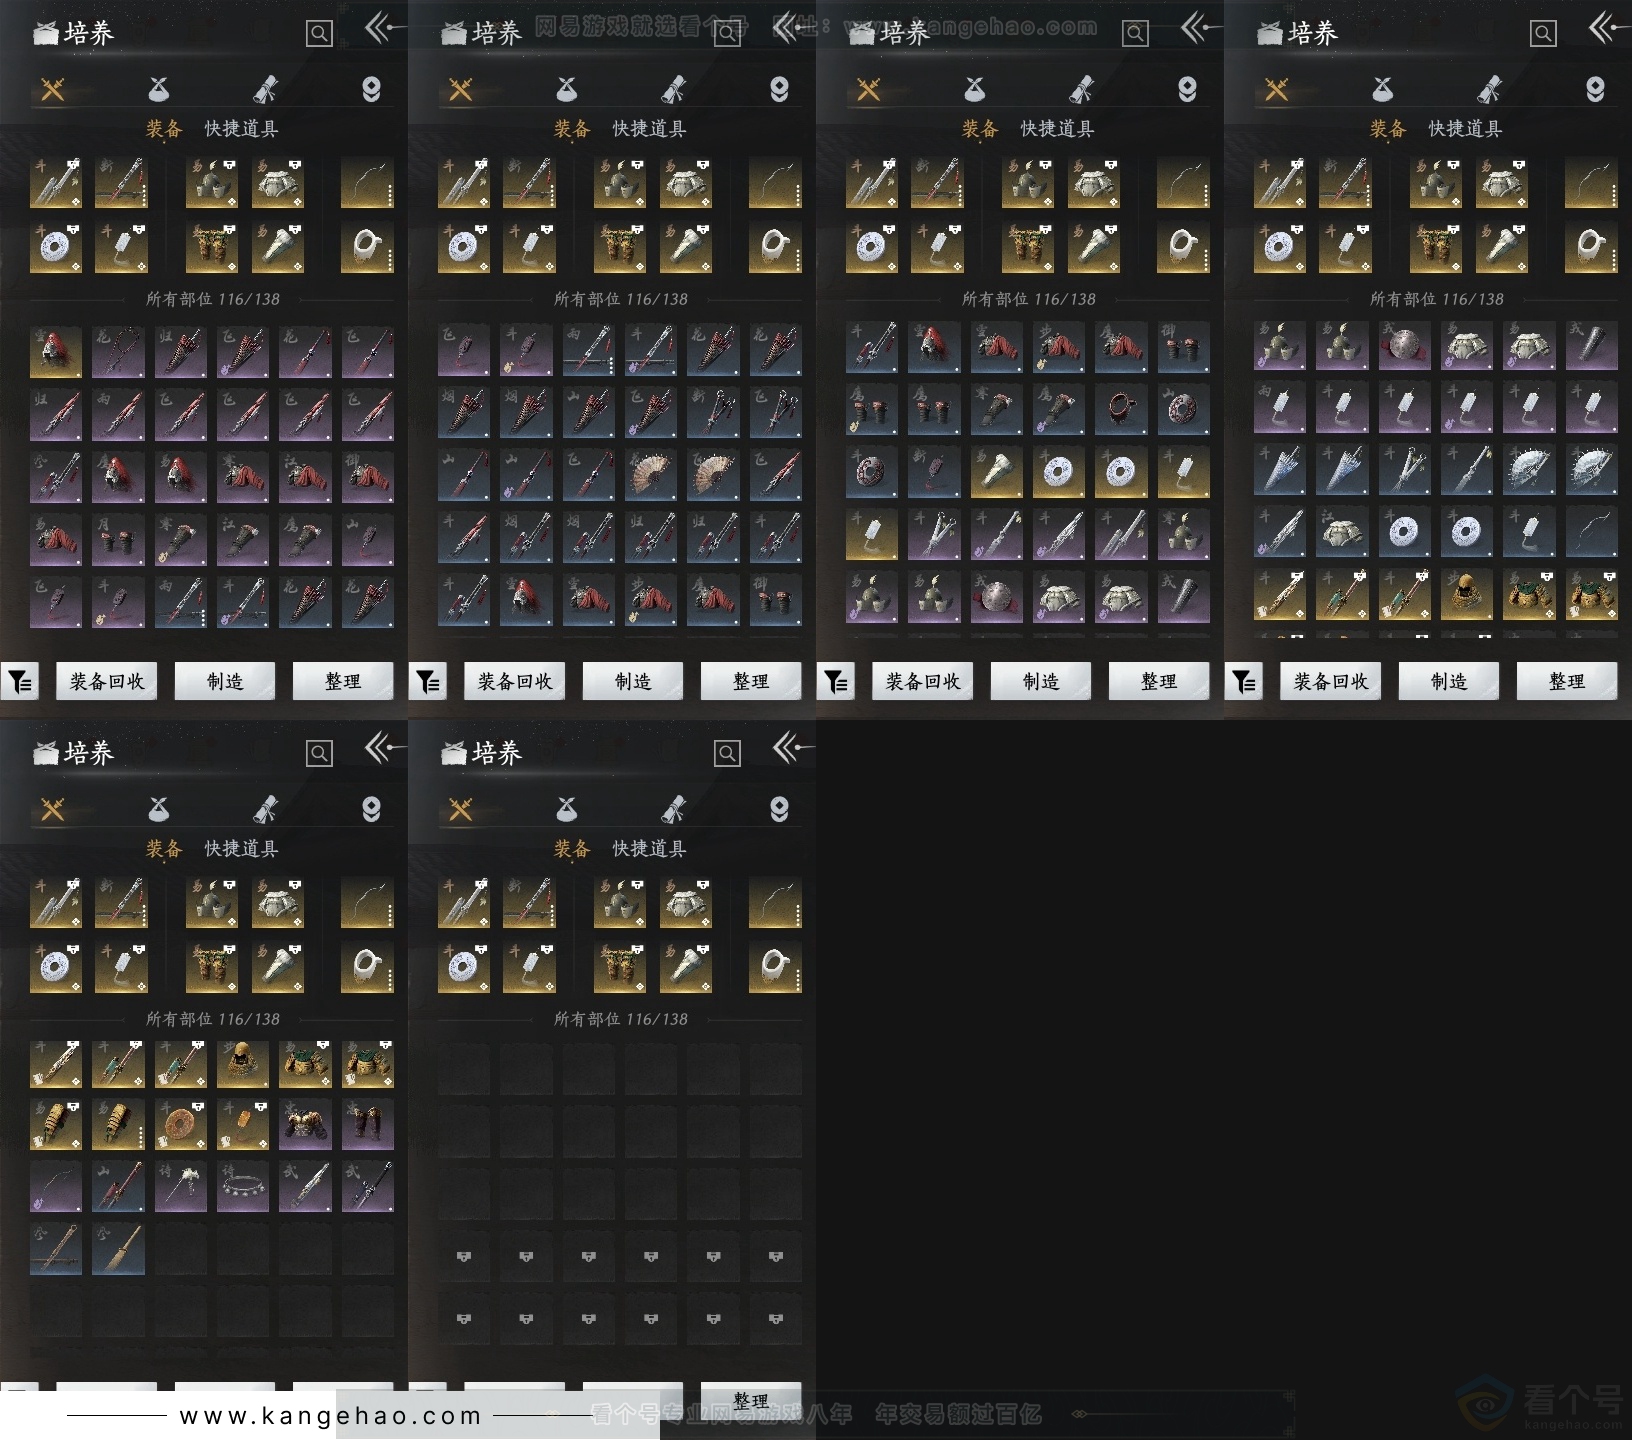Screen dimensions: 1632x1440
Task: Select the badge category in top-left panel
Action: click(371, 90)
